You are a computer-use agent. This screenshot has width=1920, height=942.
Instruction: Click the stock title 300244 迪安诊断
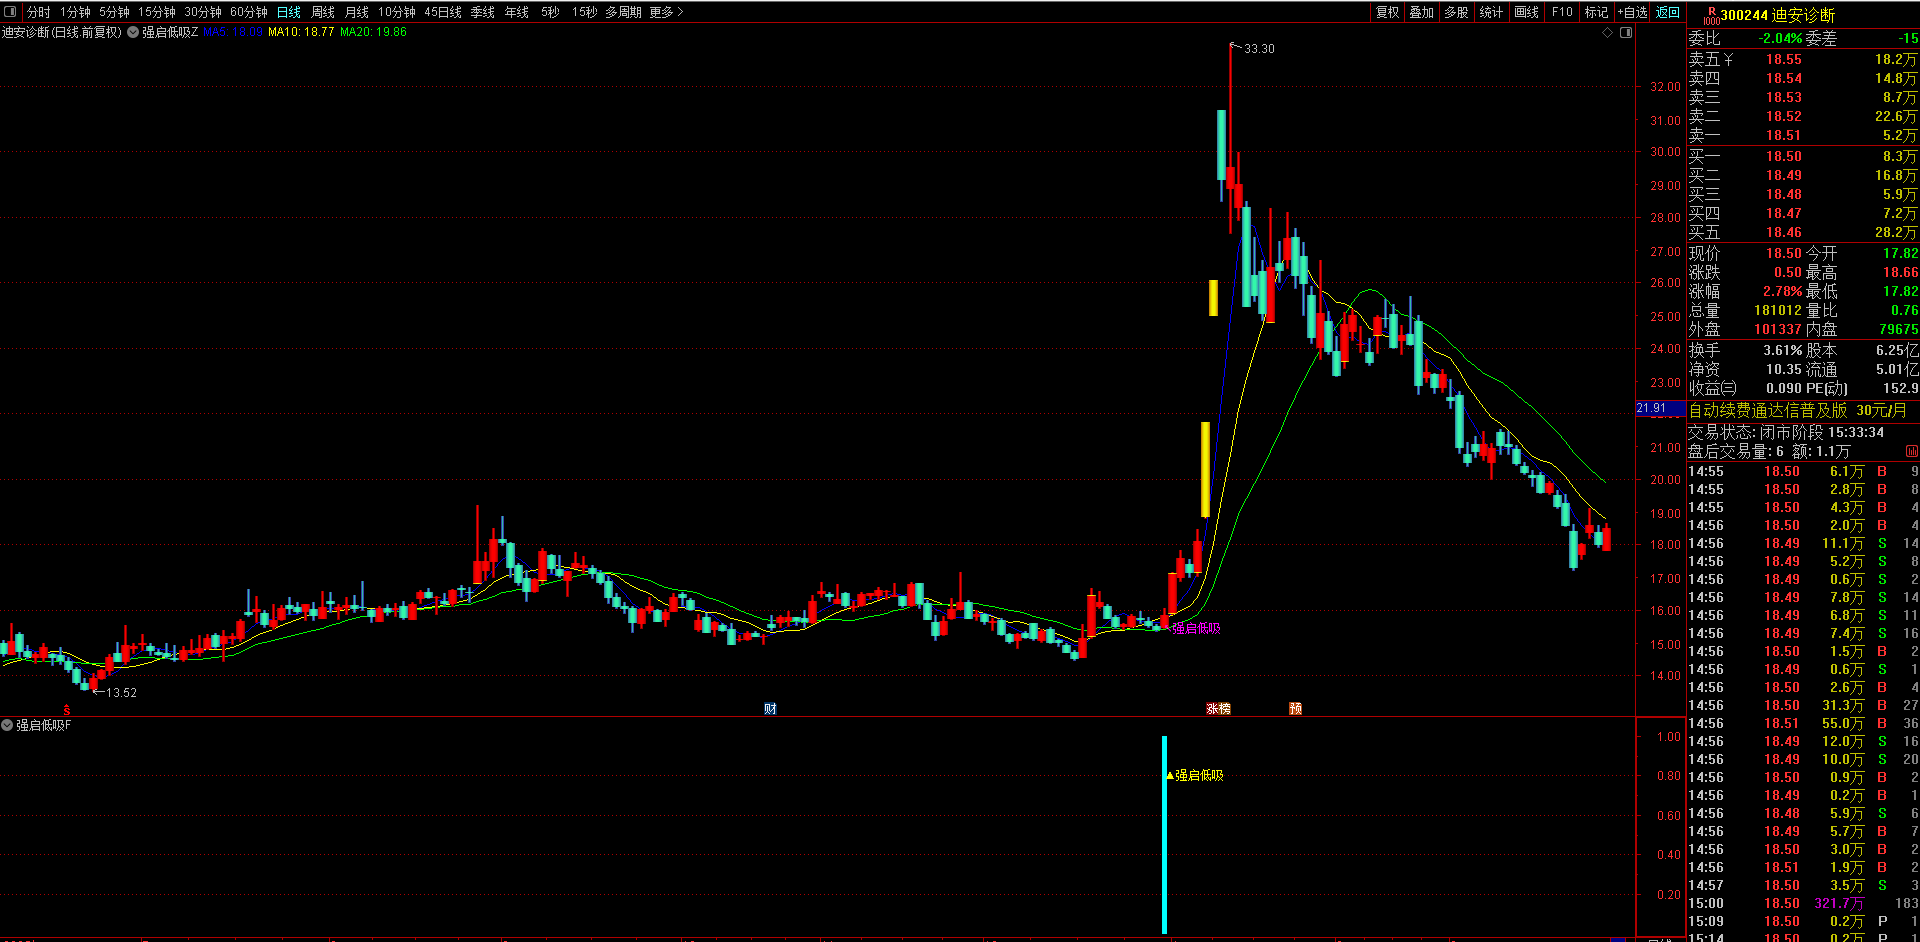click(1777, 15)
